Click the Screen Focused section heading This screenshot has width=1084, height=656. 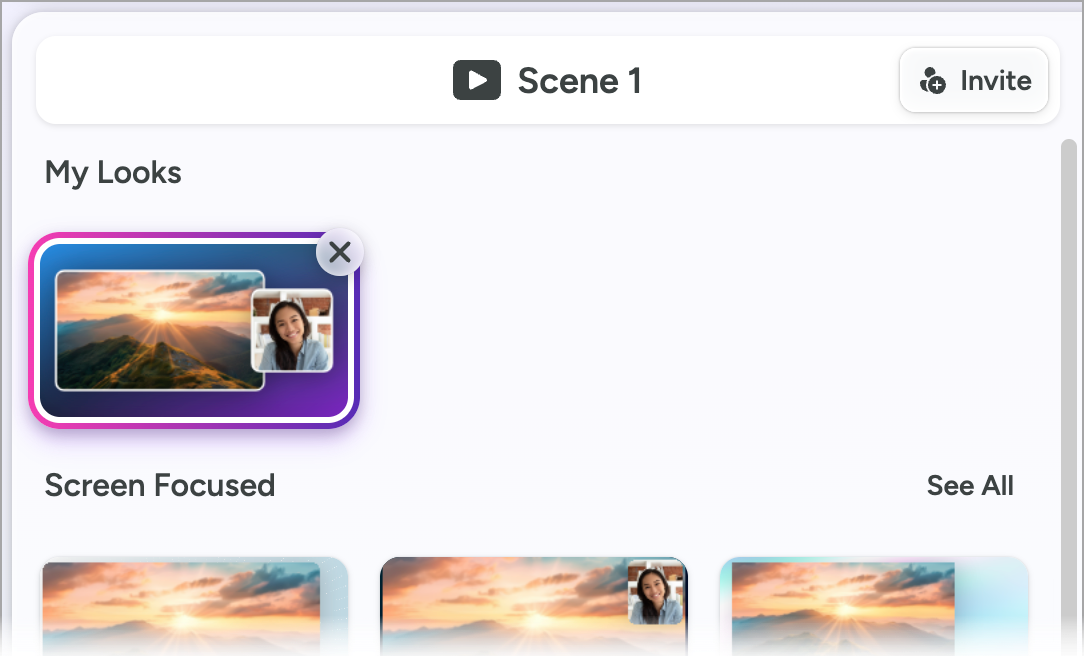[x=160, y=485]
